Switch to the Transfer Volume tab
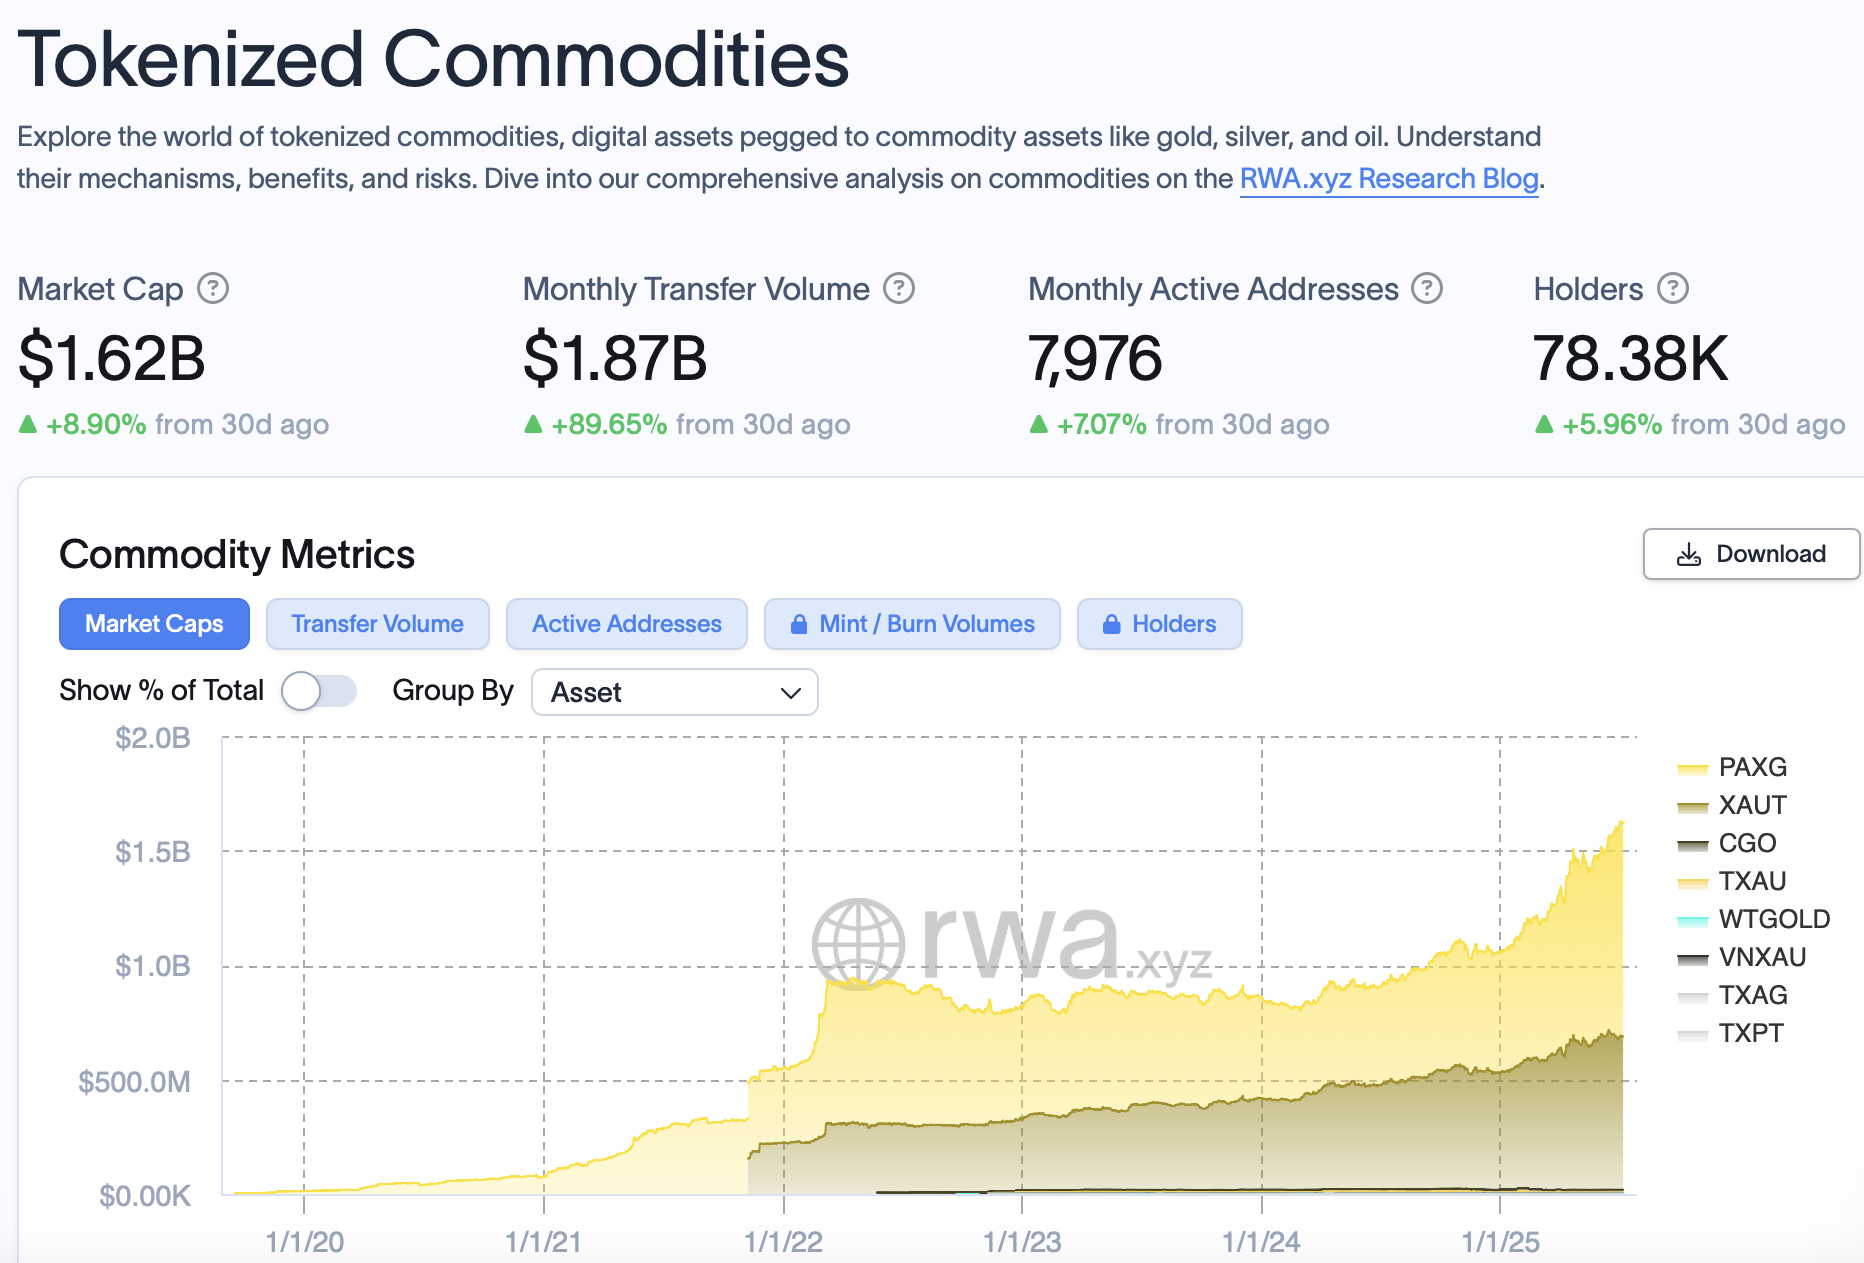 click(x=377, y=624)
